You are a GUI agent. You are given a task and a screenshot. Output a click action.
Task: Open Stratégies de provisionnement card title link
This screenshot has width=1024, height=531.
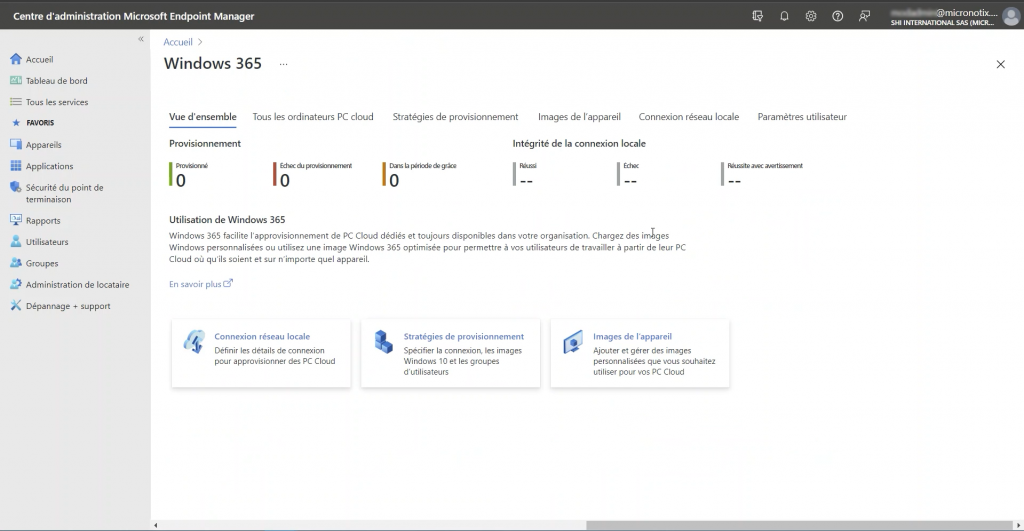(464, 336)
